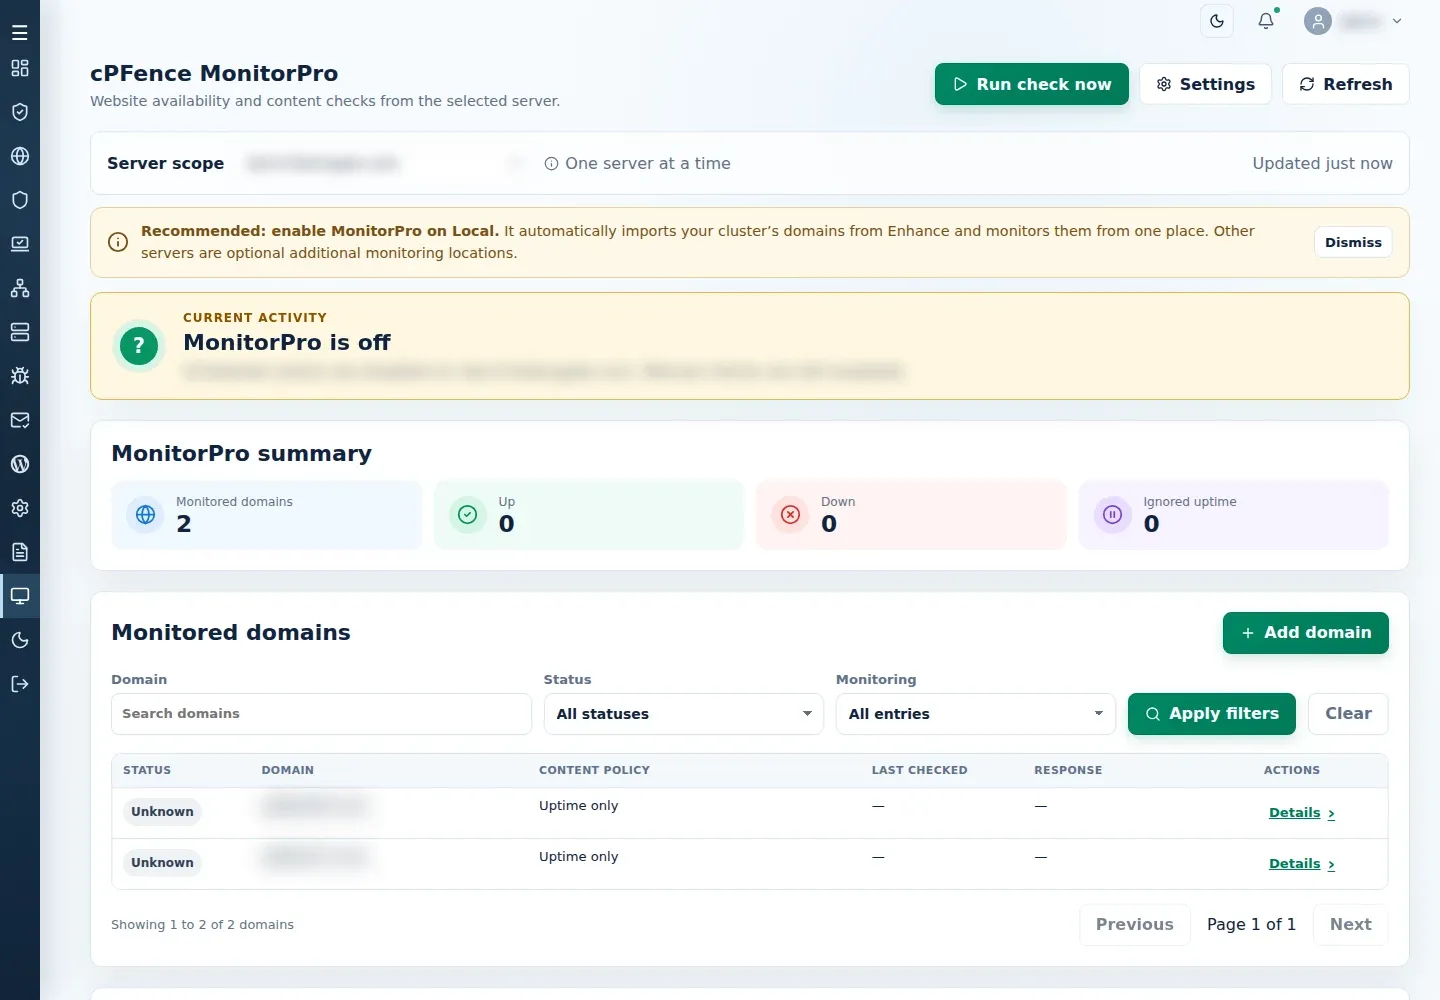Apply filters to the domain list

point(1212,714)
